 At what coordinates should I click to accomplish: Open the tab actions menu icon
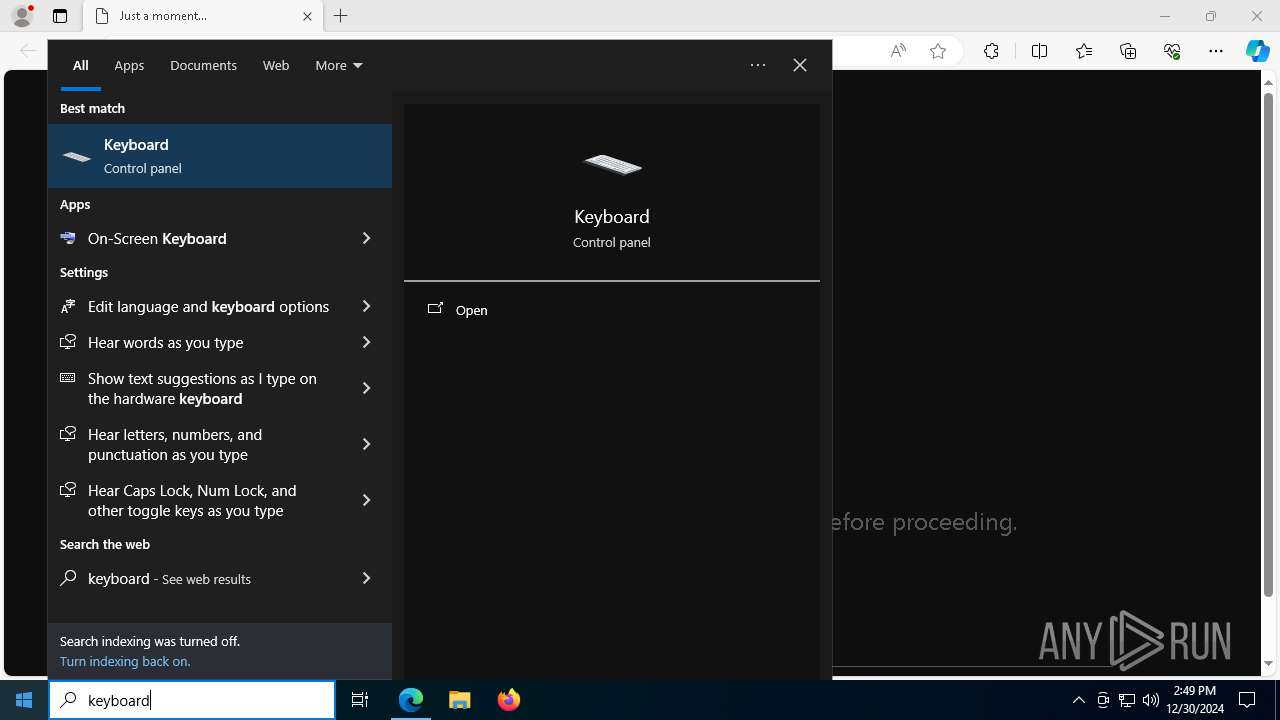60,16
